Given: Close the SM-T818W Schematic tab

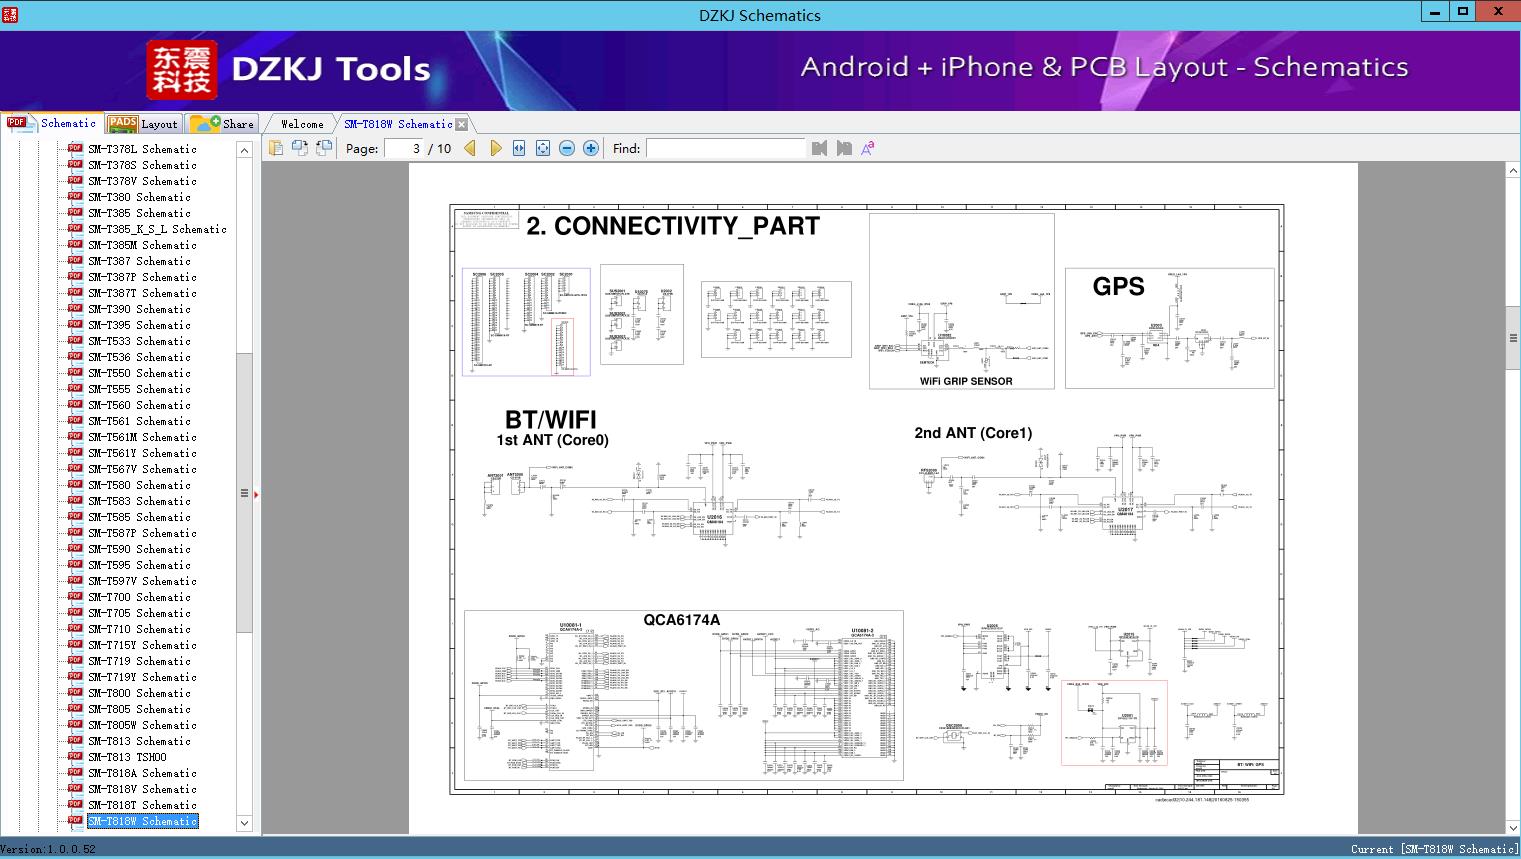Looking at the screenshot, I should point(461,124).
